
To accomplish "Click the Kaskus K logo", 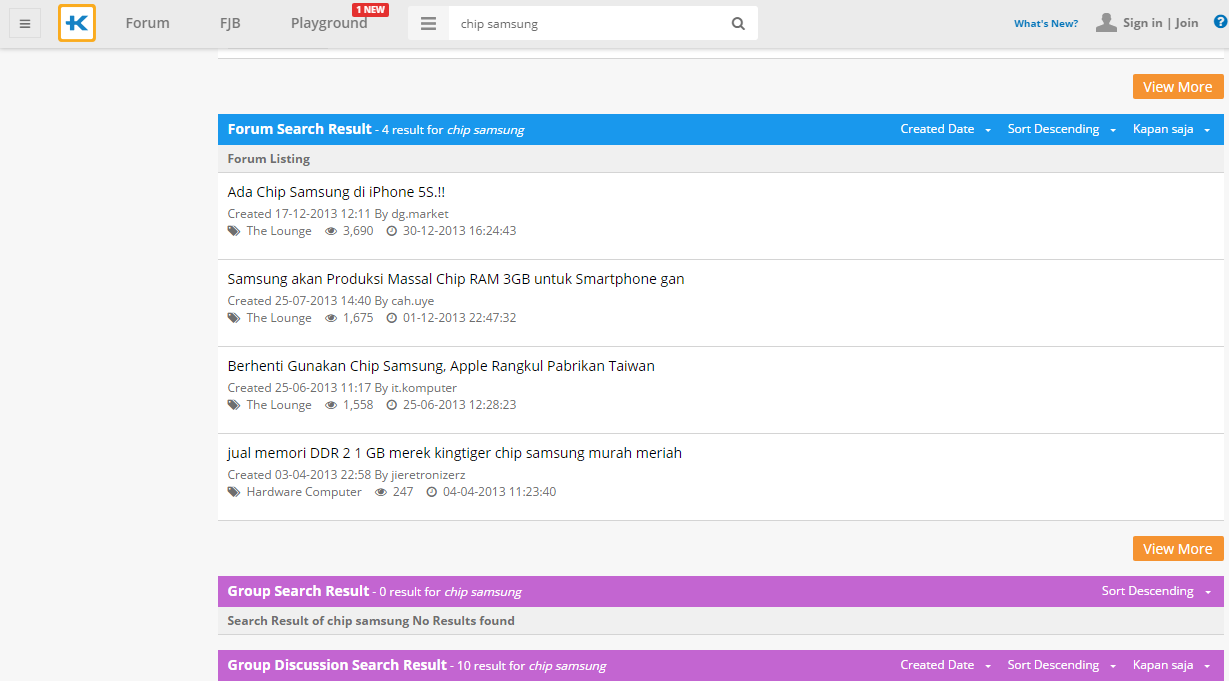I will [x=77, y=23].
